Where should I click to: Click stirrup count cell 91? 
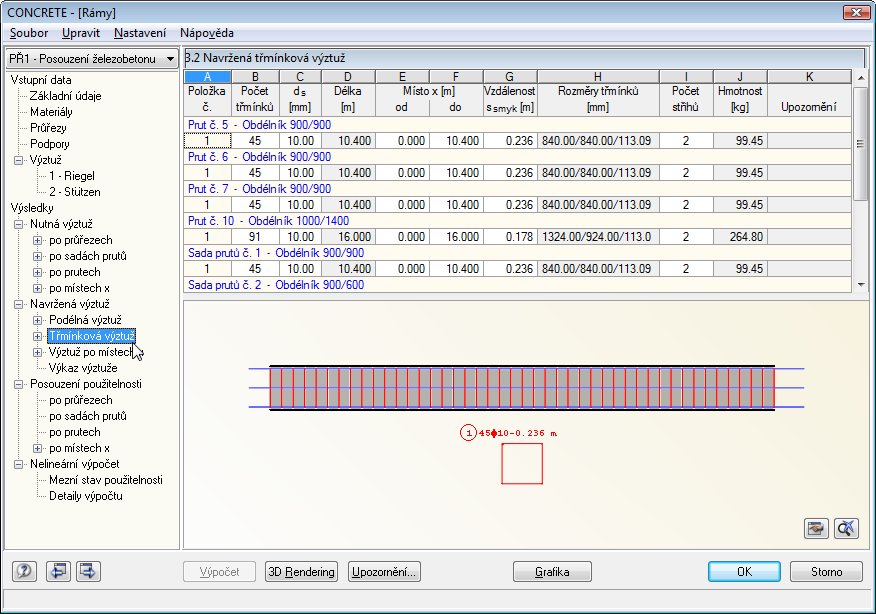point(255,237)
